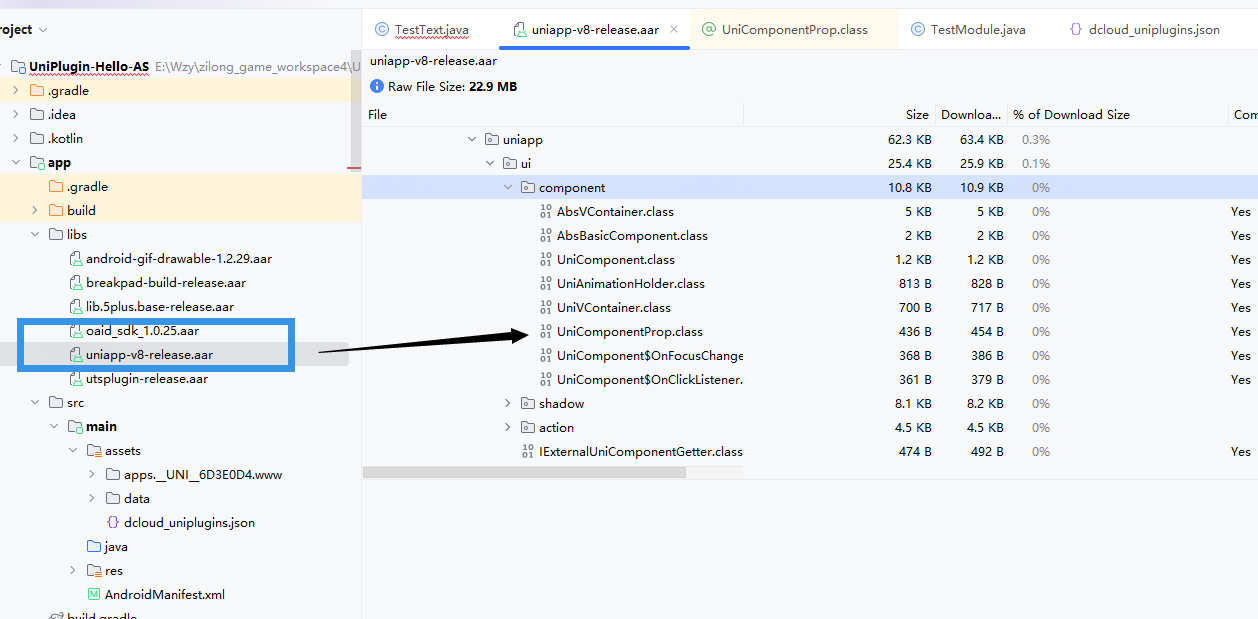
Task: Click the dcloud_uniplugins.json file icon in tree
Action: pyautogui.click(x=113, y=523)
